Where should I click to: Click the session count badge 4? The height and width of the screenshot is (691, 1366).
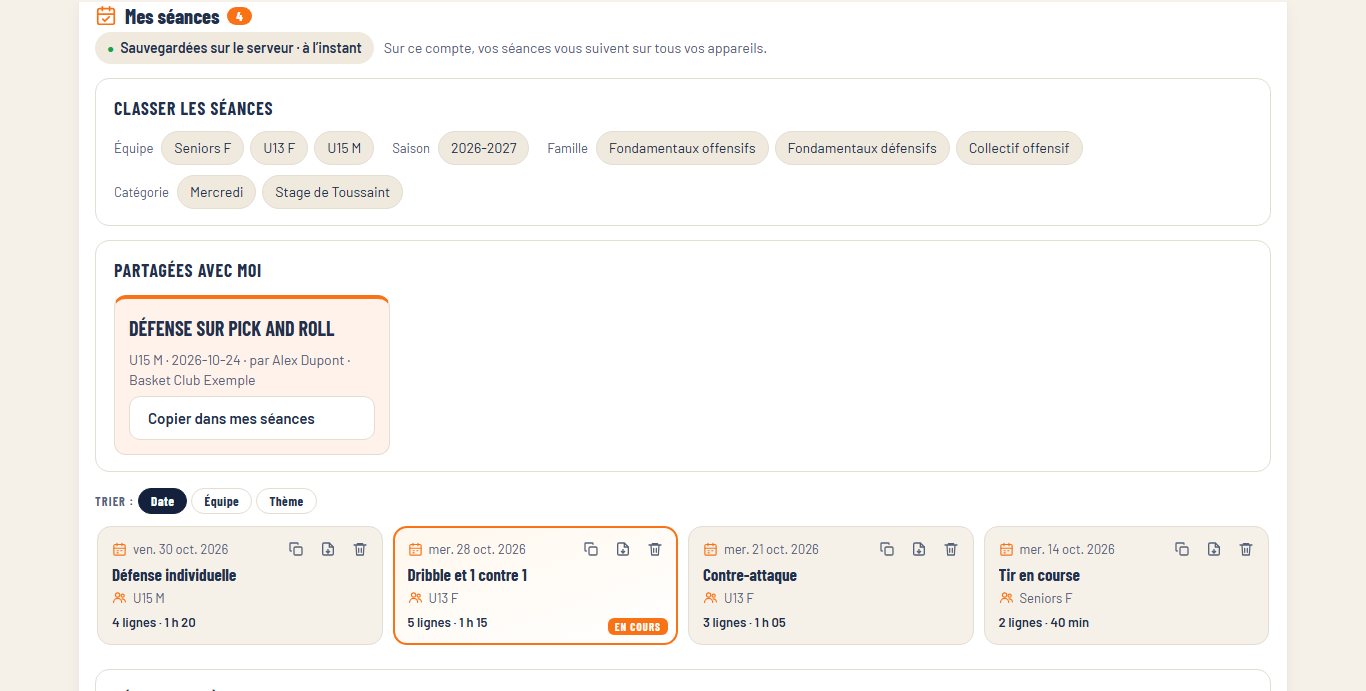[239, 16]
